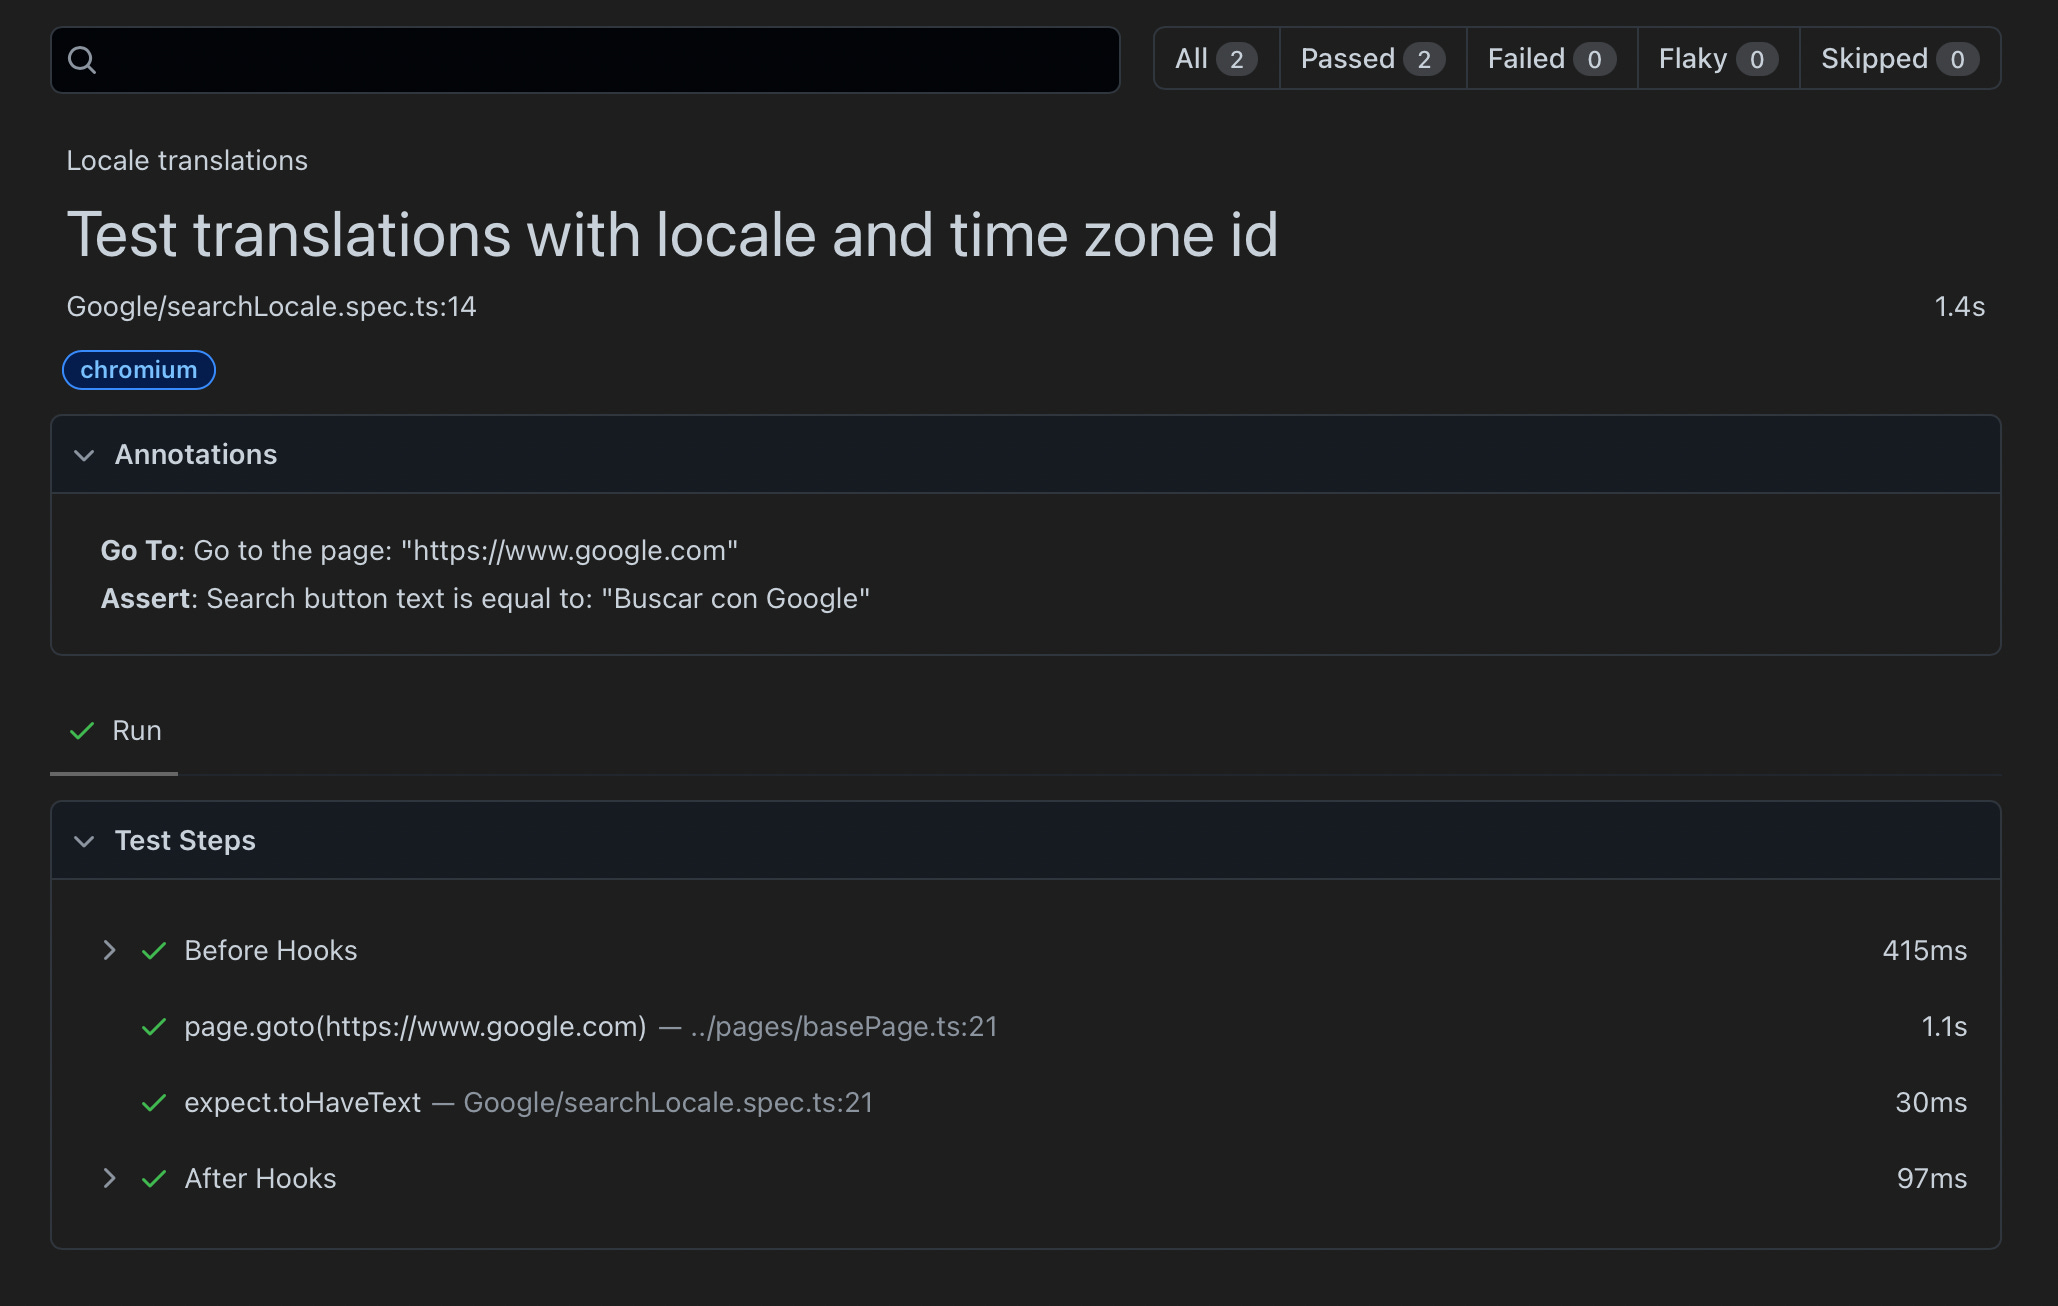The height and width of the screenshot is (1306, 2058).
Task: Collapse the Annotations section chevron
Action: (84, 455)
